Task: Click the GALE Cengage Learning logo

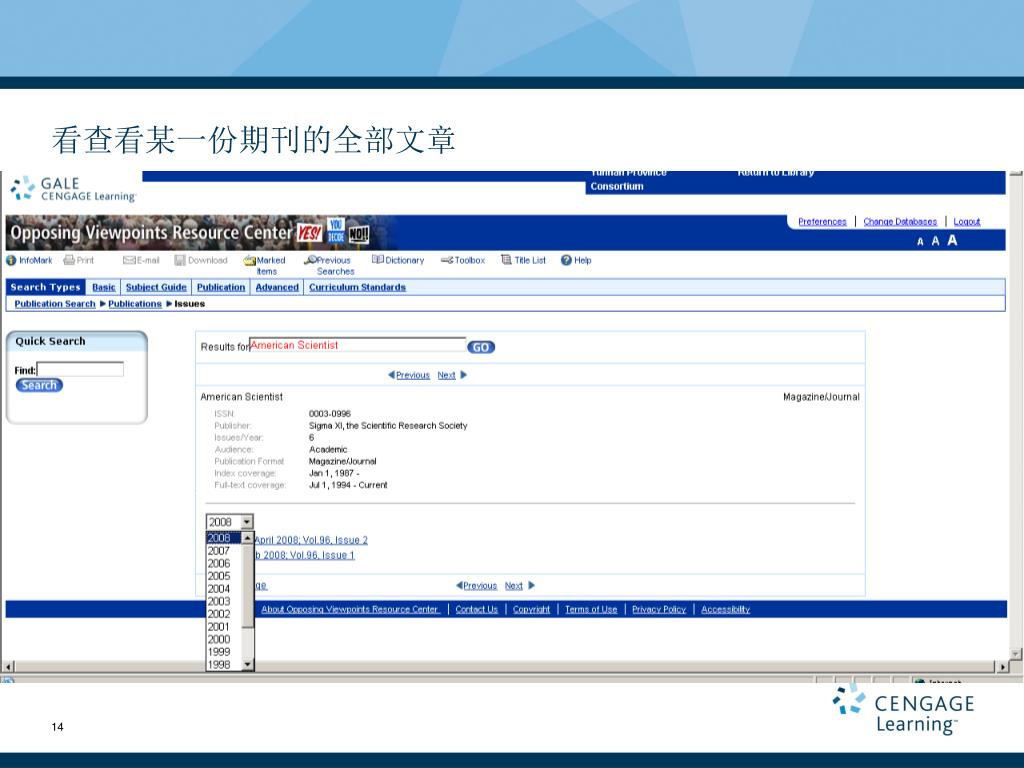Action: coord(73,189)
